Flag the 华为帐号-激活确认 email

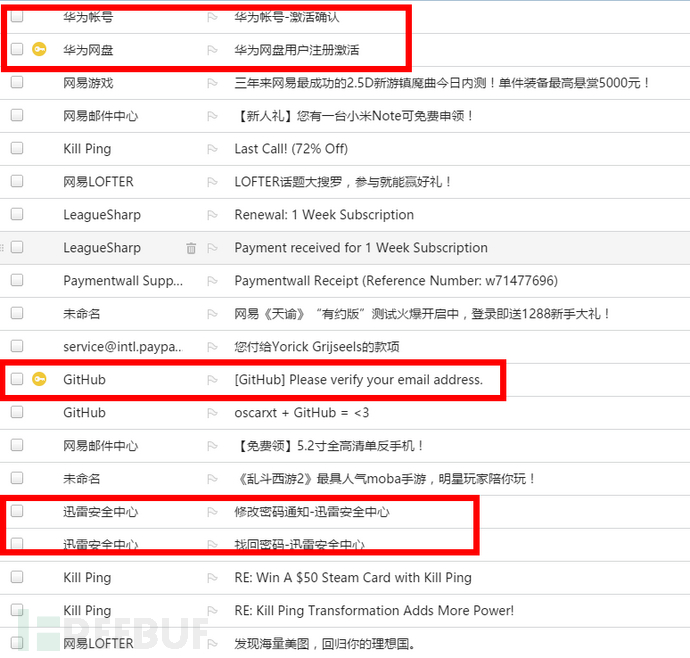(212, 17)
